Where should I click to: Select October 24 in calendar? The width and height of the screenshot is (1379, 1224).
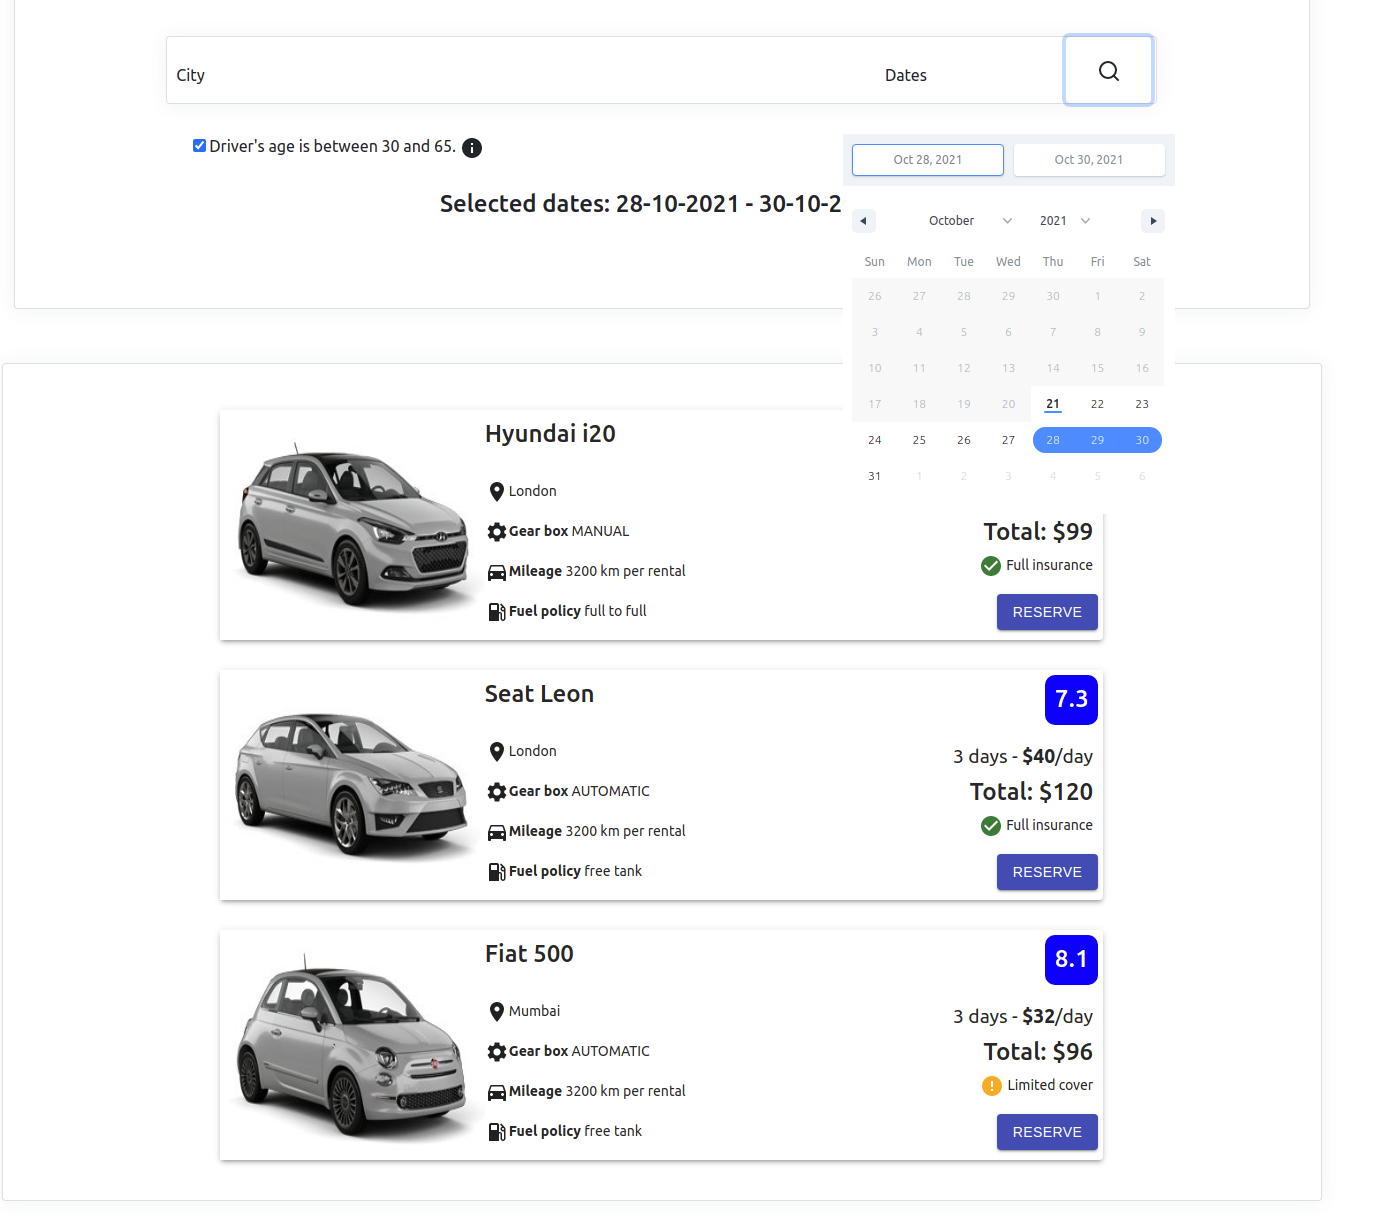[x=875, y=440]
